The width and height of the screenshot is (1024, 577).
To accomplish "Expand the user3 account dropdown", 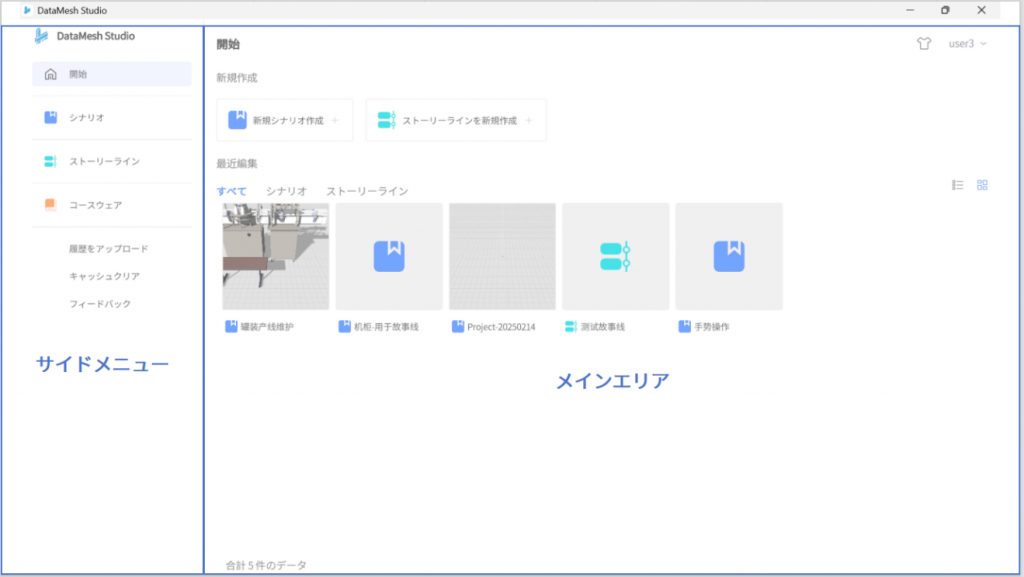I will (967, 44).
